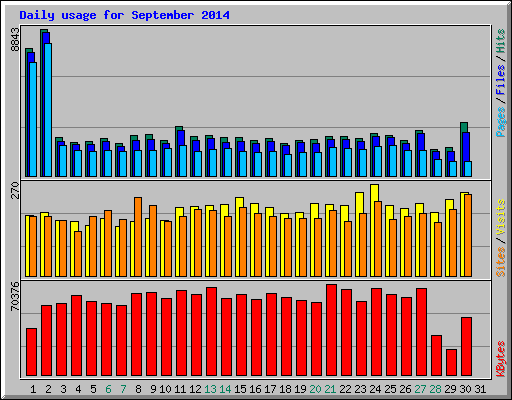Click day 17 label on the x-axis
Screen dimensions: 512x400
point(270,389)
